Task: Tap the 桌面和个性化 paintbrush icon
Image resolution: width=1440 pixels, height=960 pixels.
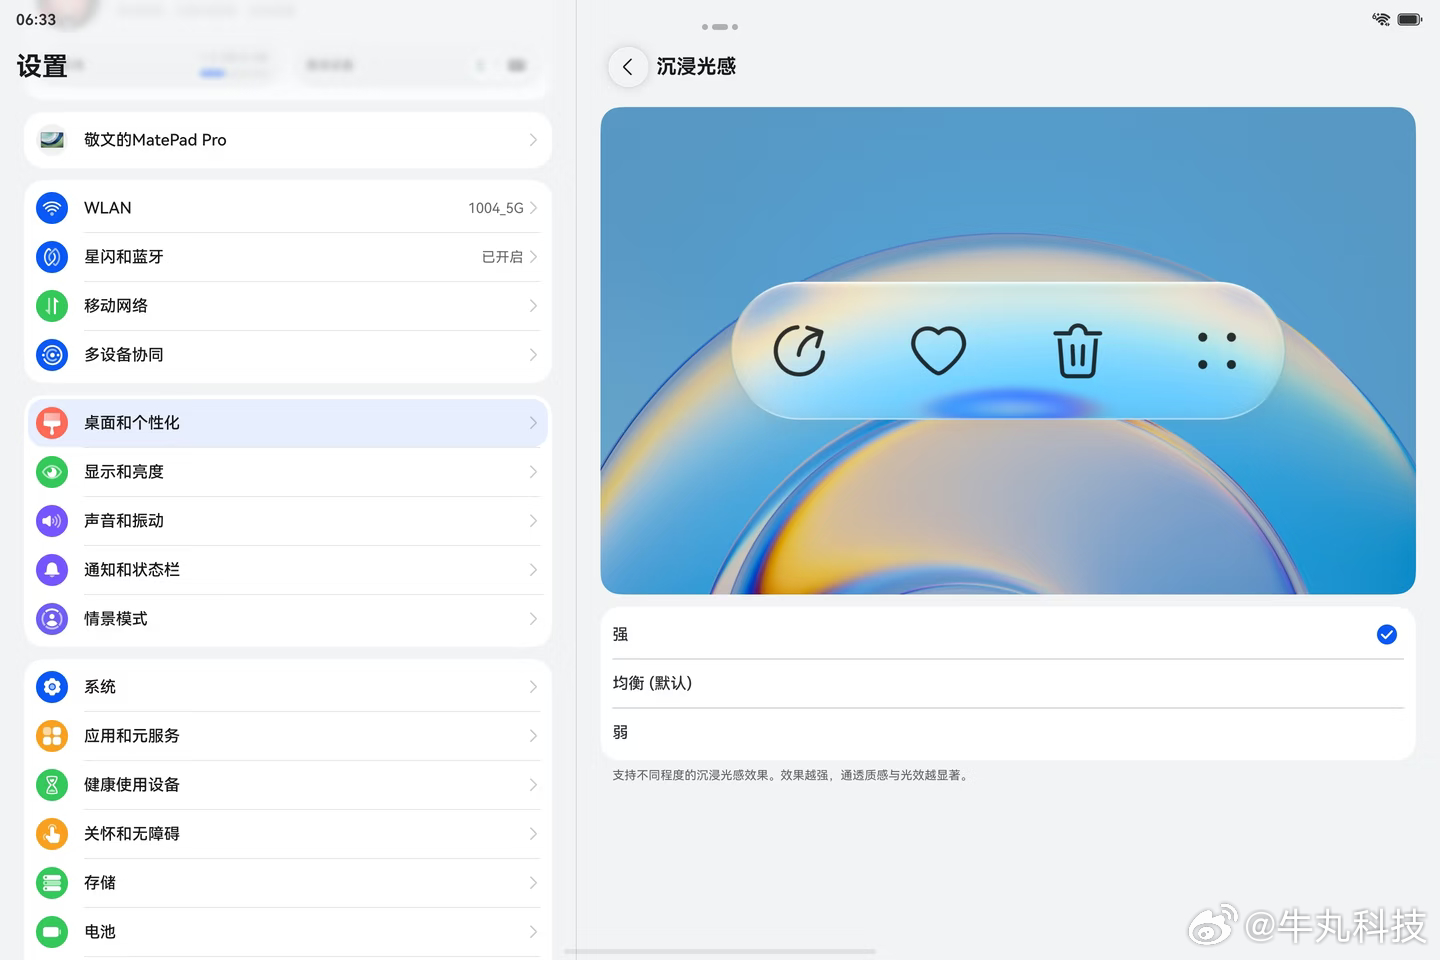Action: coord(52,423)
